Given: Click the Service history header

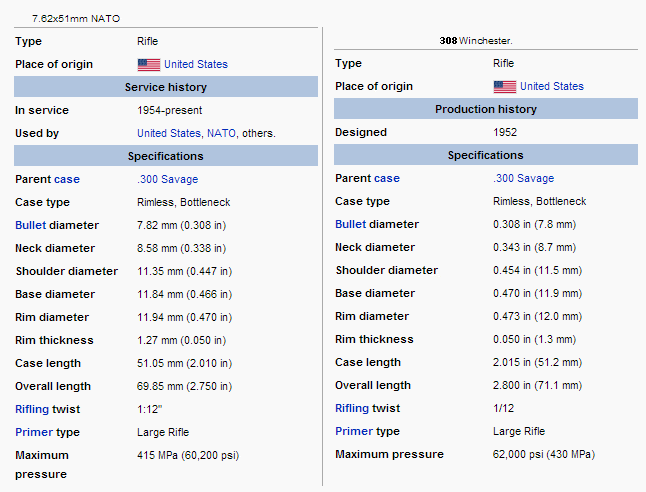Looking at the screenshot, I should click(166, 87).
